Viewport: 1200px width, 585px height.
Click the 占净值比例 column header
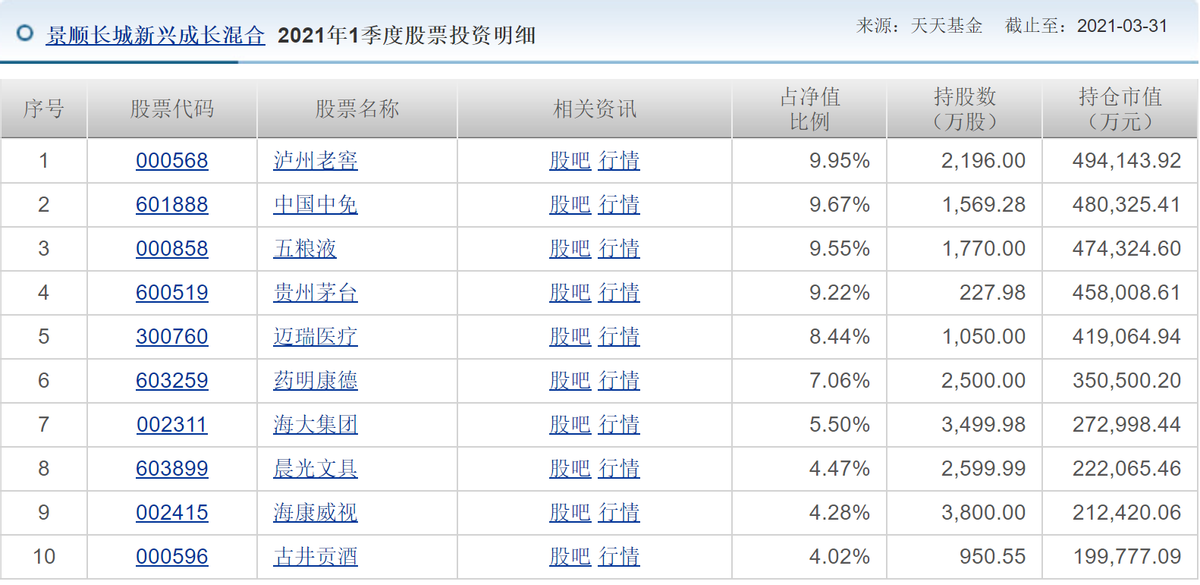810,109
